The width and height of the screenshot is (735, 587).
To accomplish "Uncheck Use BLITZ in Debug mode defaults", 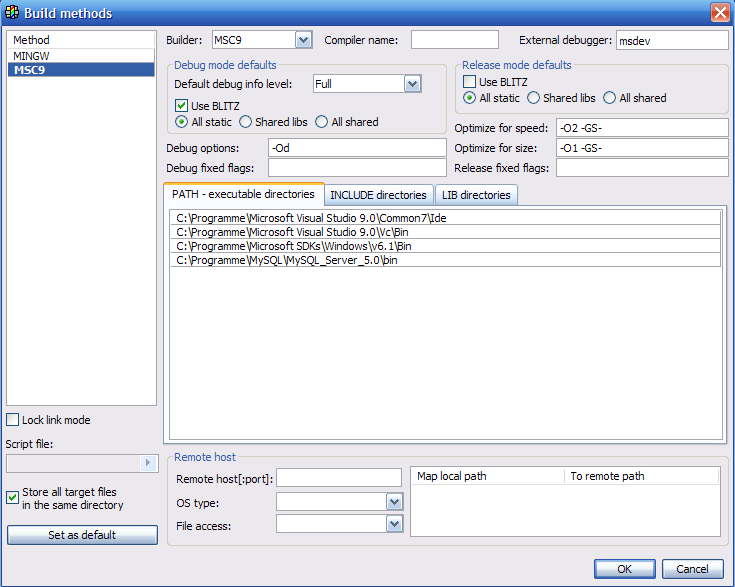I will [182, 105].
